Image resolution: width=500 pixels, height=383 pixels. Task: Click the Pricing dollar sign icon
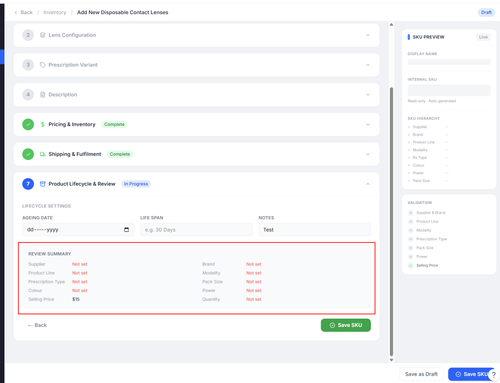pos(43,124)
